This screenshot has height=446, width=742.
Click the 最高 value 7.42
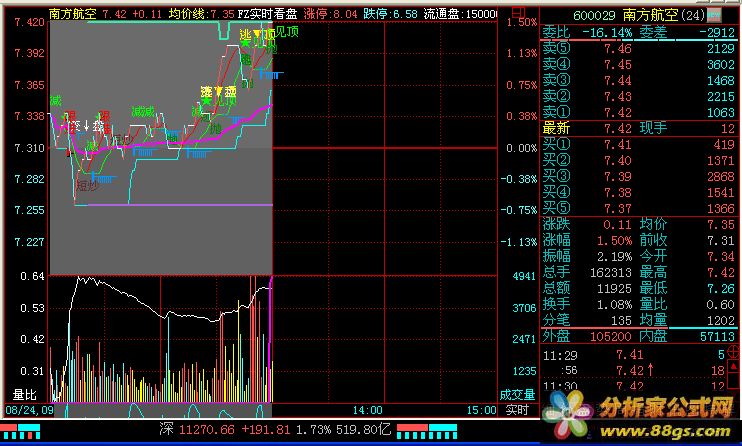[x=721, y=273]
